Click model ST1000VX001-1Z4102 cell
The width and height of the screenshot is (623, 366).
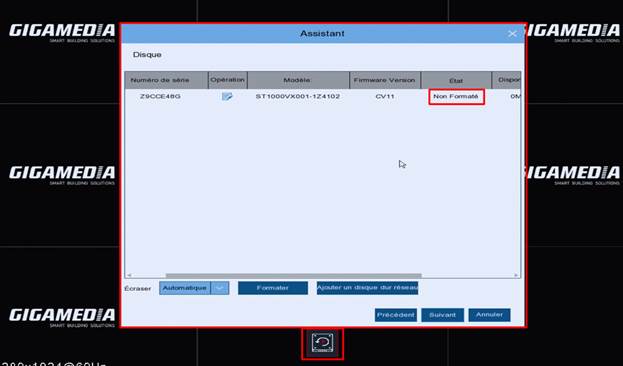(298, 96)
